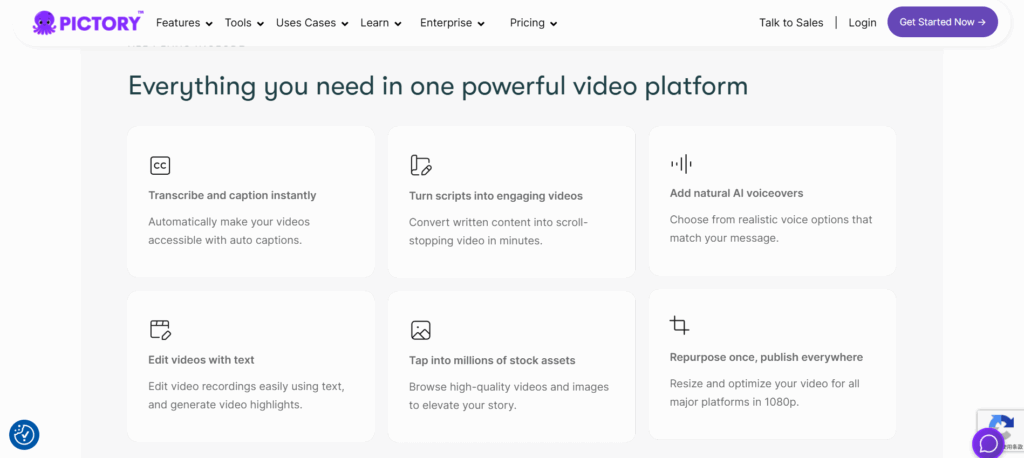
Task: Expand the Learn menu
Action: pos(380,23)
